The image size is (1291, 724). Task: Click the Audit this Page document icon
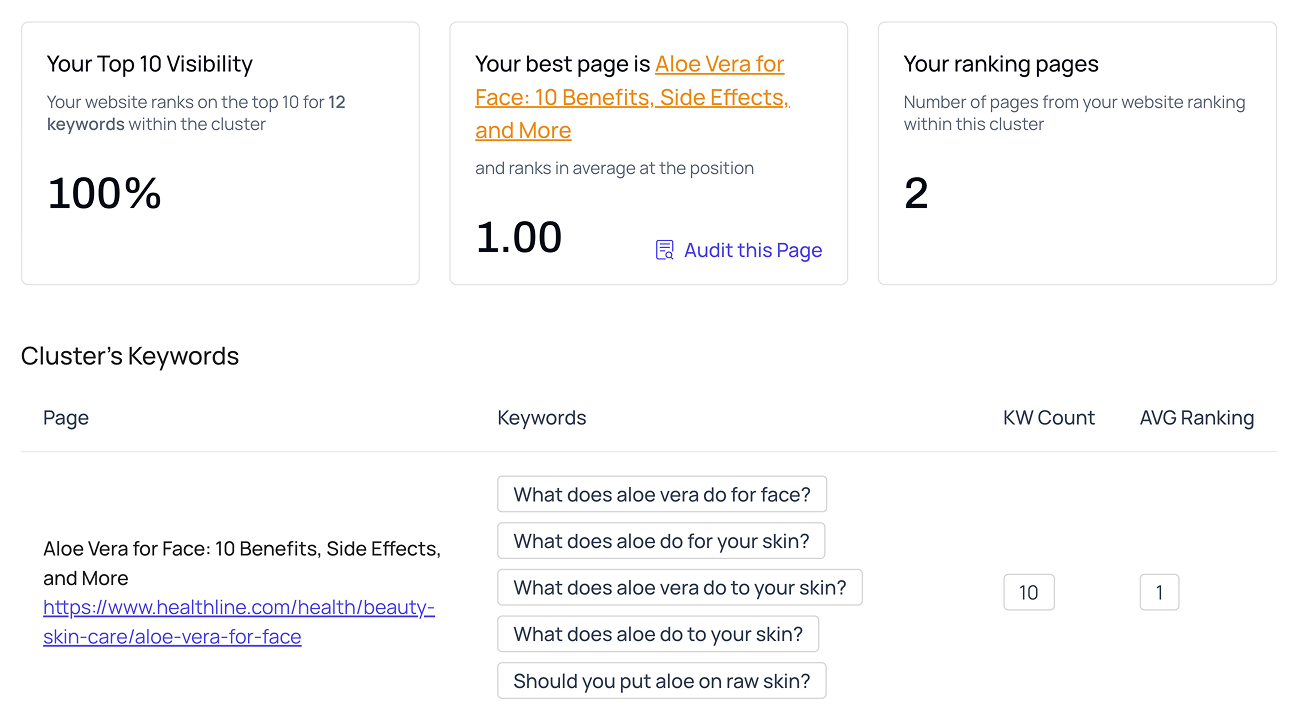(x=665, y=250)
